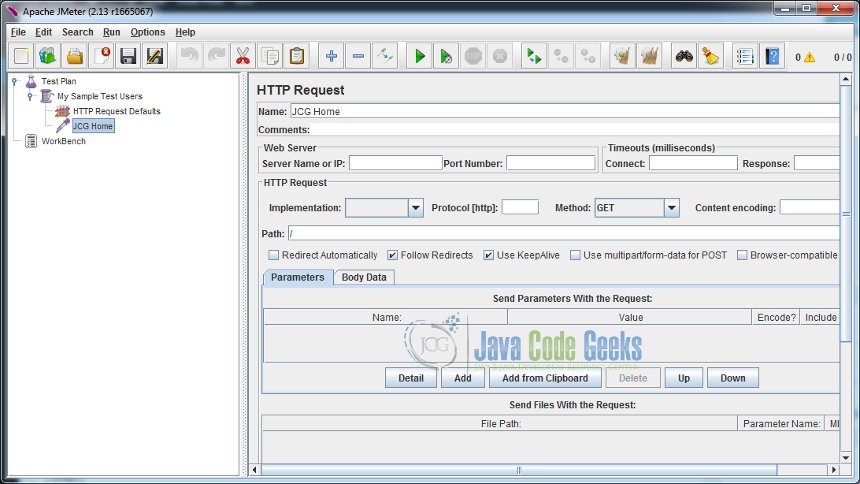860x484 pixels.
Task: Click the Close test plan icon
Action: [101, 56]
